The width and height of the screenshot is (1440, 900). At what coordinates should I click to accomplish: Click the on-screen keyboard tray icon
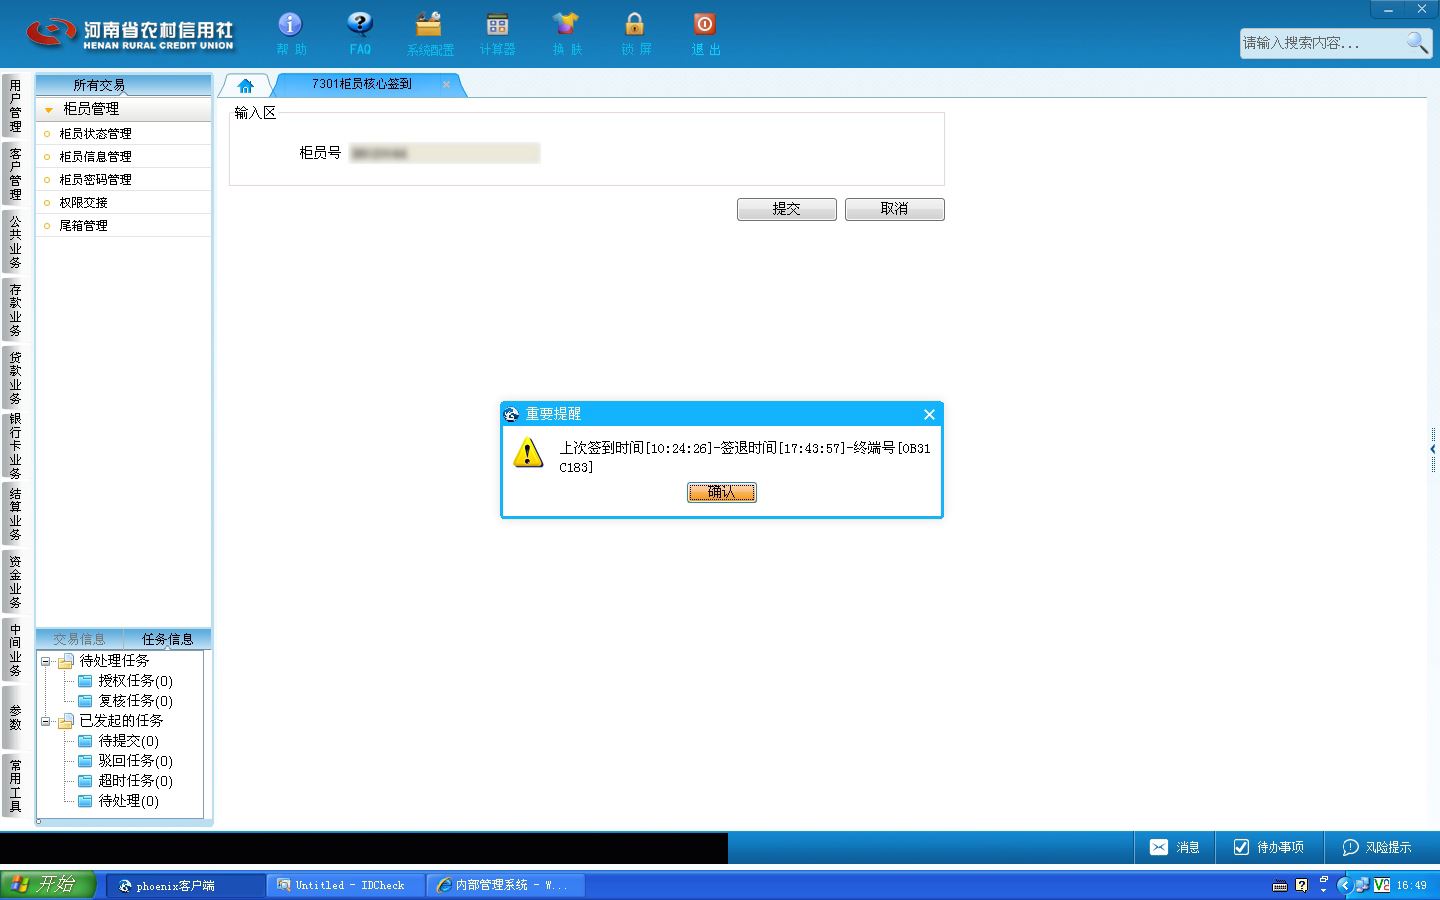pos(1279,885)
